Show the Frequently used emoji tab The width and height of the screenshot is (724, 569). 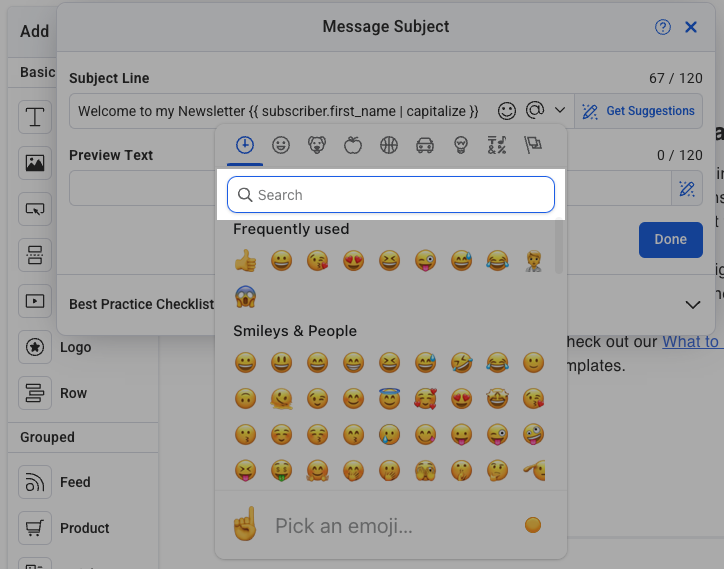245,146
